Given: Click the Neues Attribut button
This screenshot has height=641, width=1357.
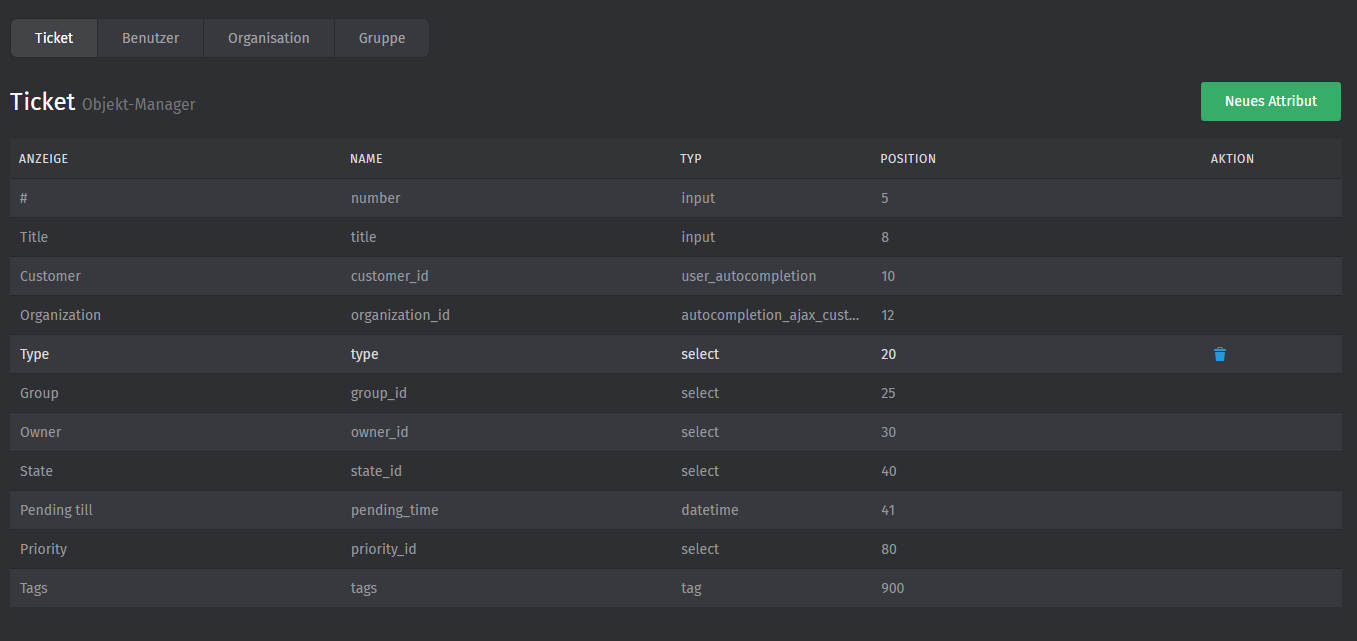Looking at the screenshot, I should [1271, 101].
